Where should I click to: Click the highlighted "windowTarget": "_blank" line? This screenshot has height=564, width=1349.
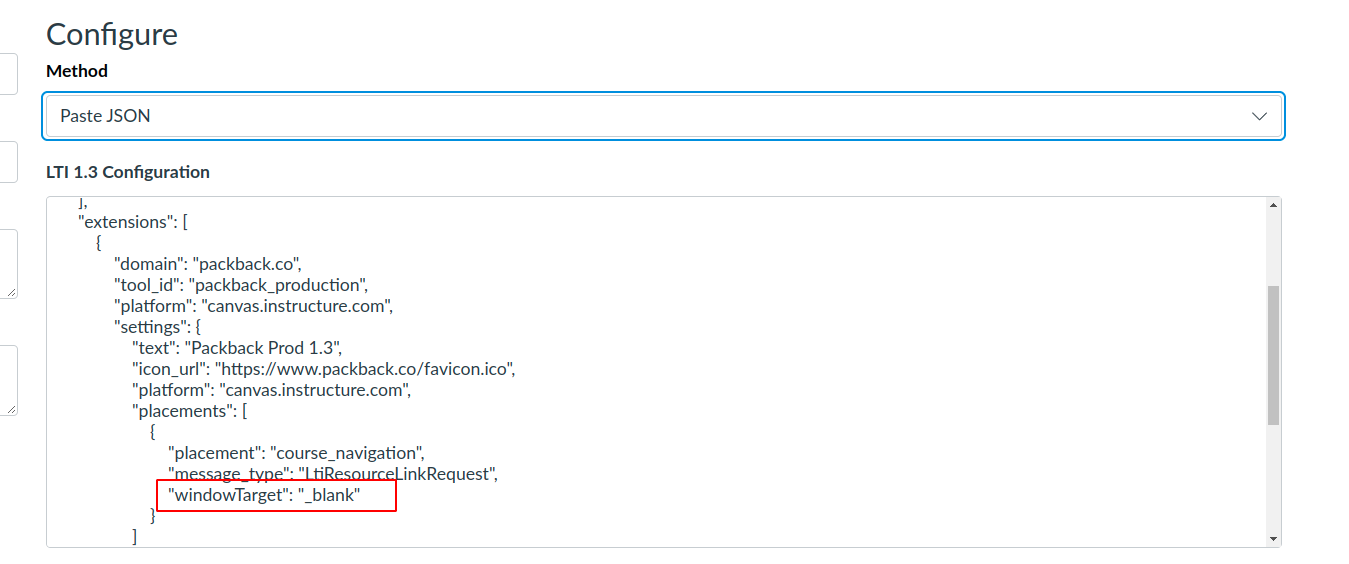coord(264,494)
